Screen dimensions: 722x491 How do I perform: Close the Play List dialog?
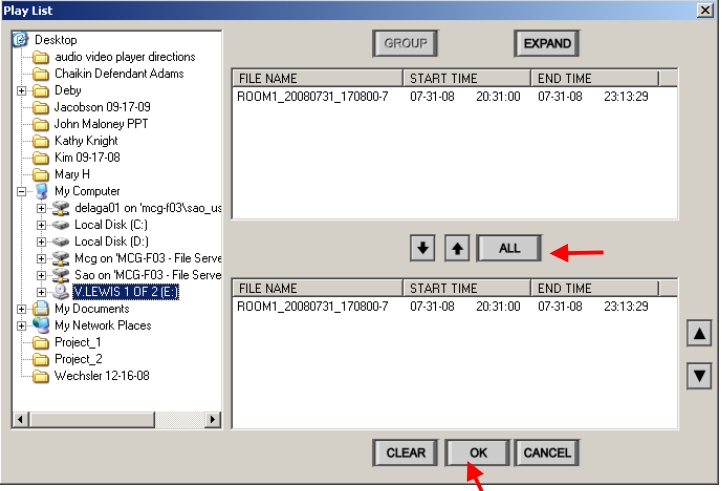[x=705, y=10]
